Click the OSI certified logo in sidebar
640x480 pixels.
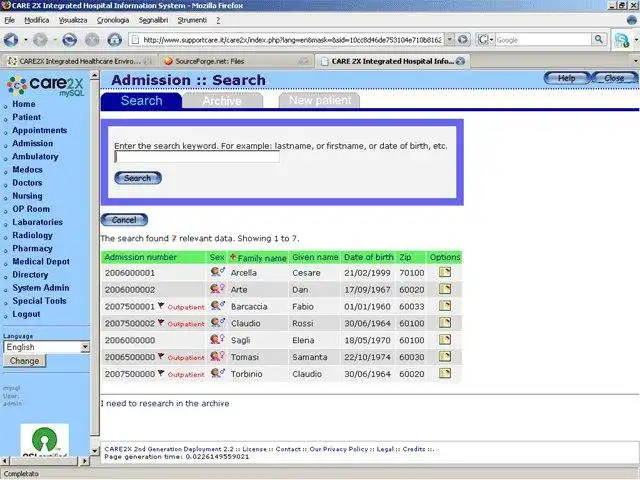44,440
